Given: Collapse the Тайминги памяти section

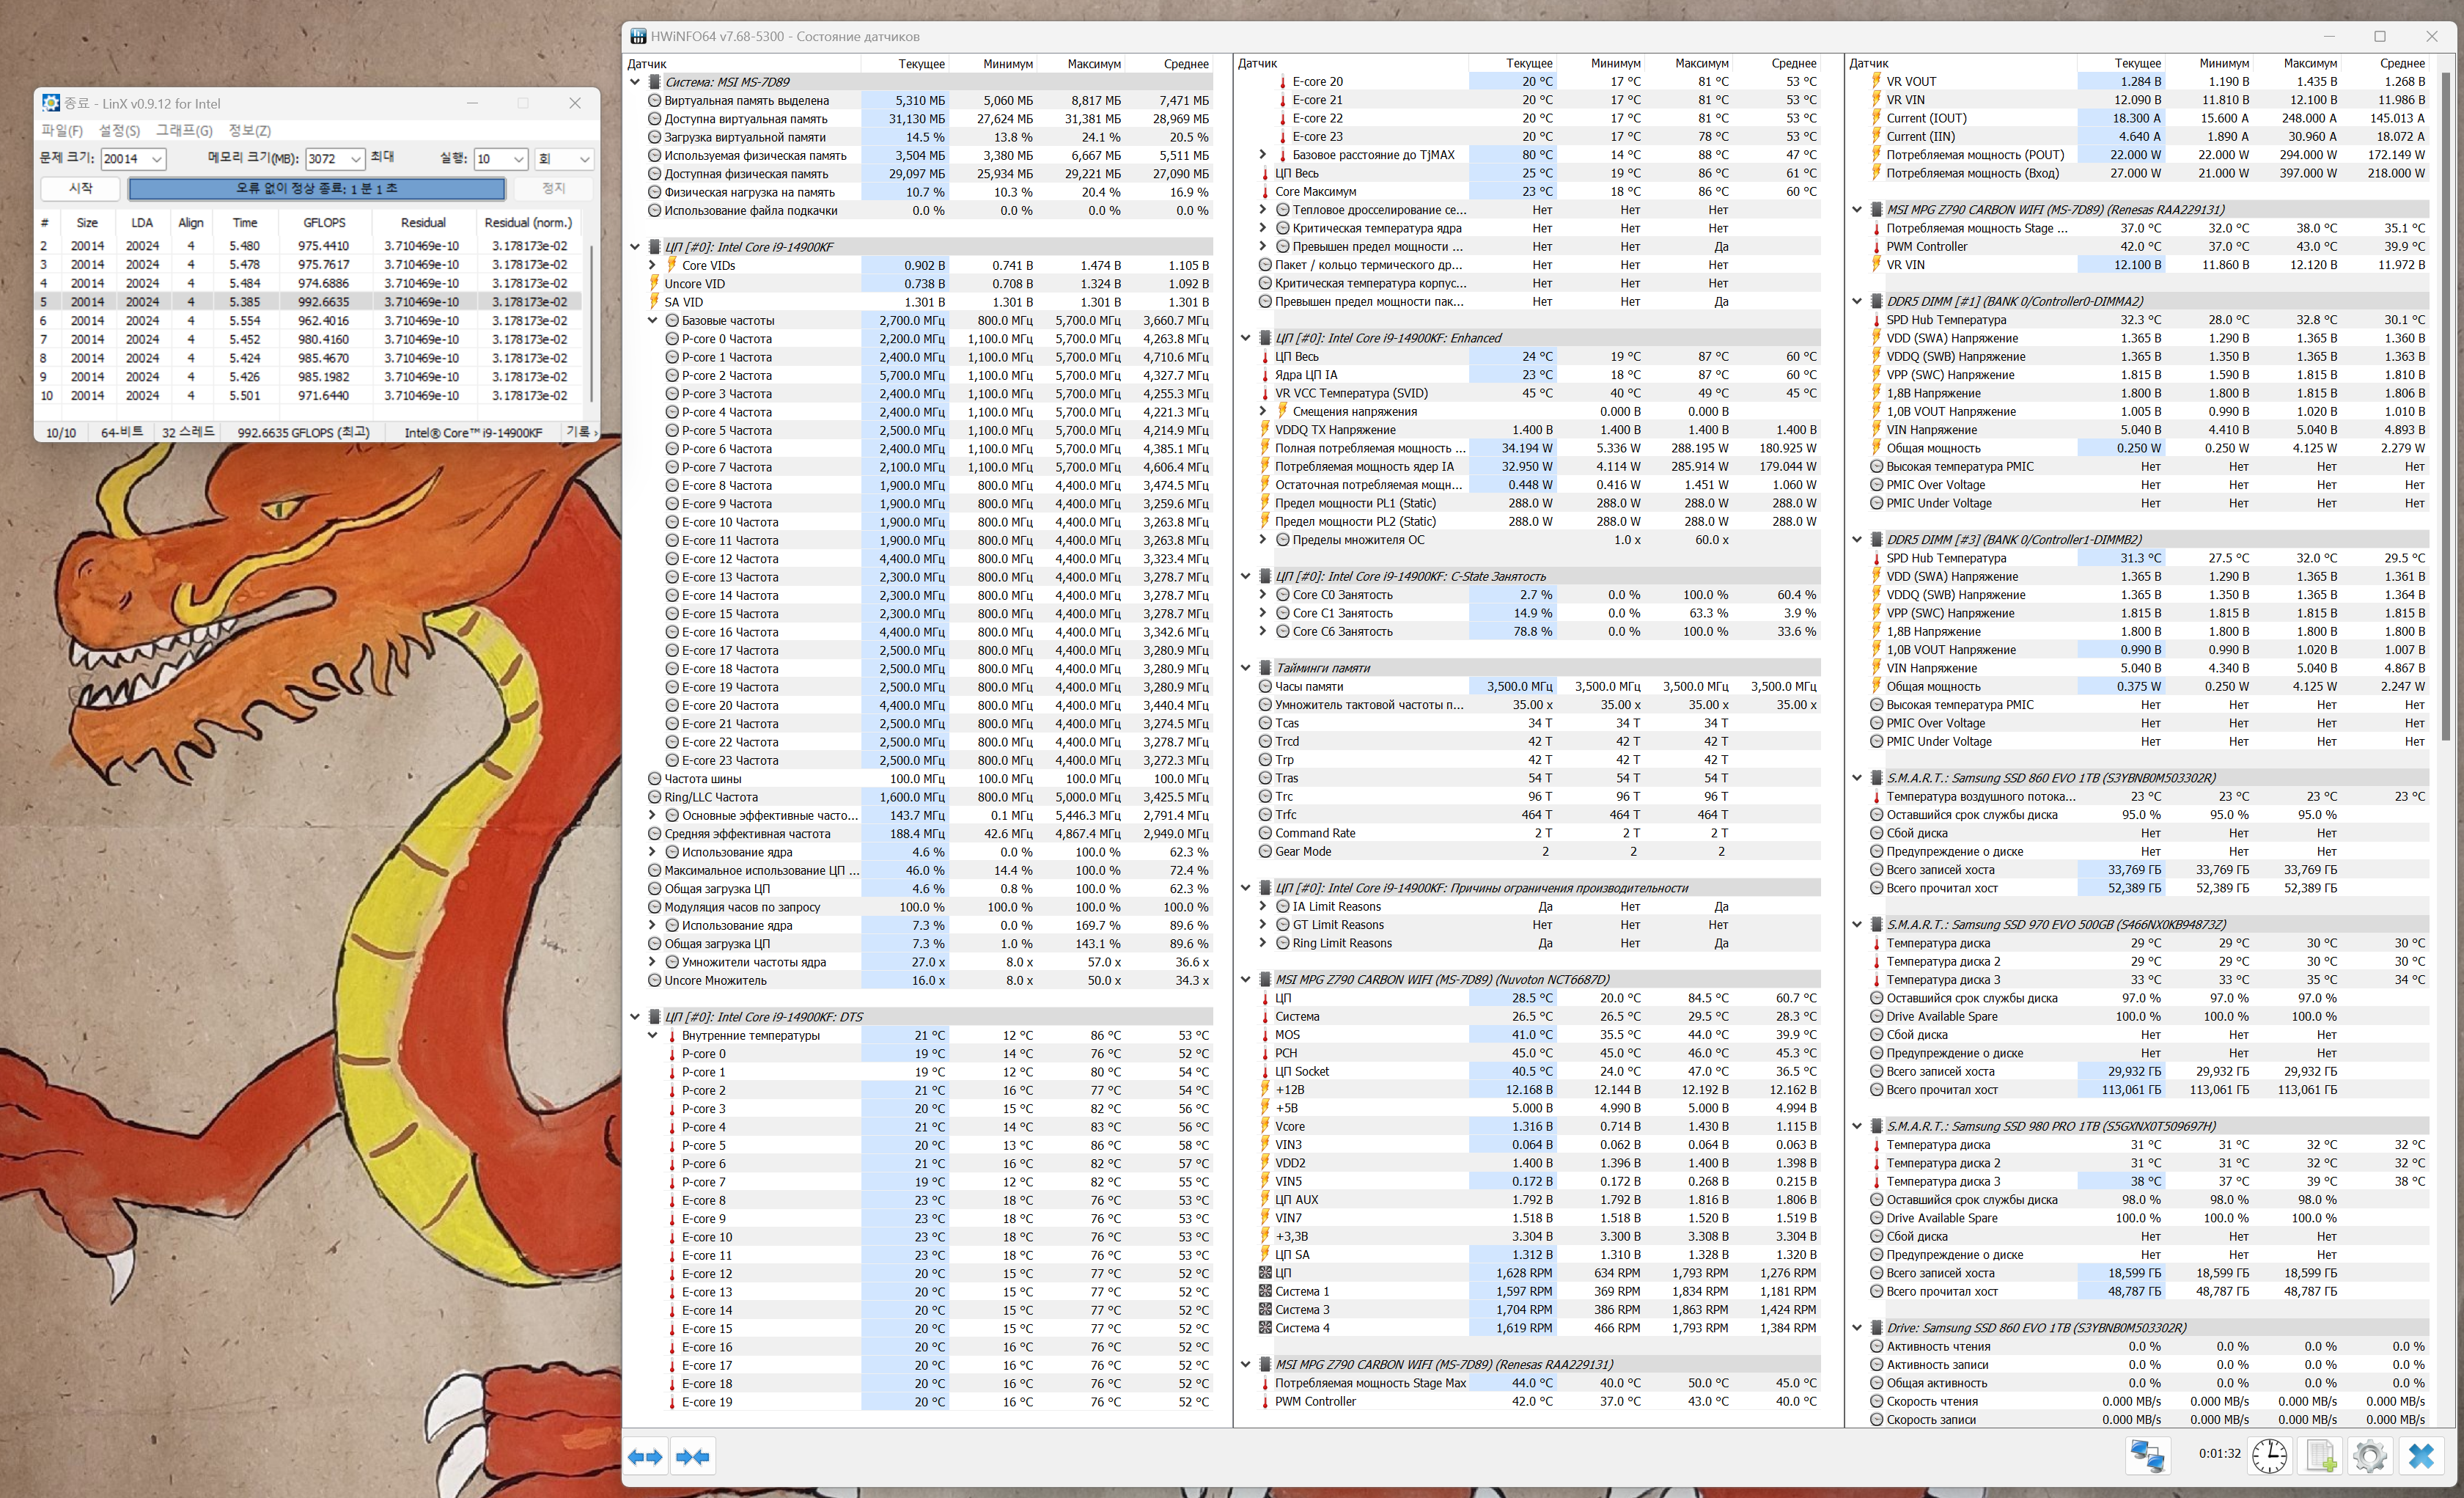Looking at the screenshot, I should pos(1246,668).
